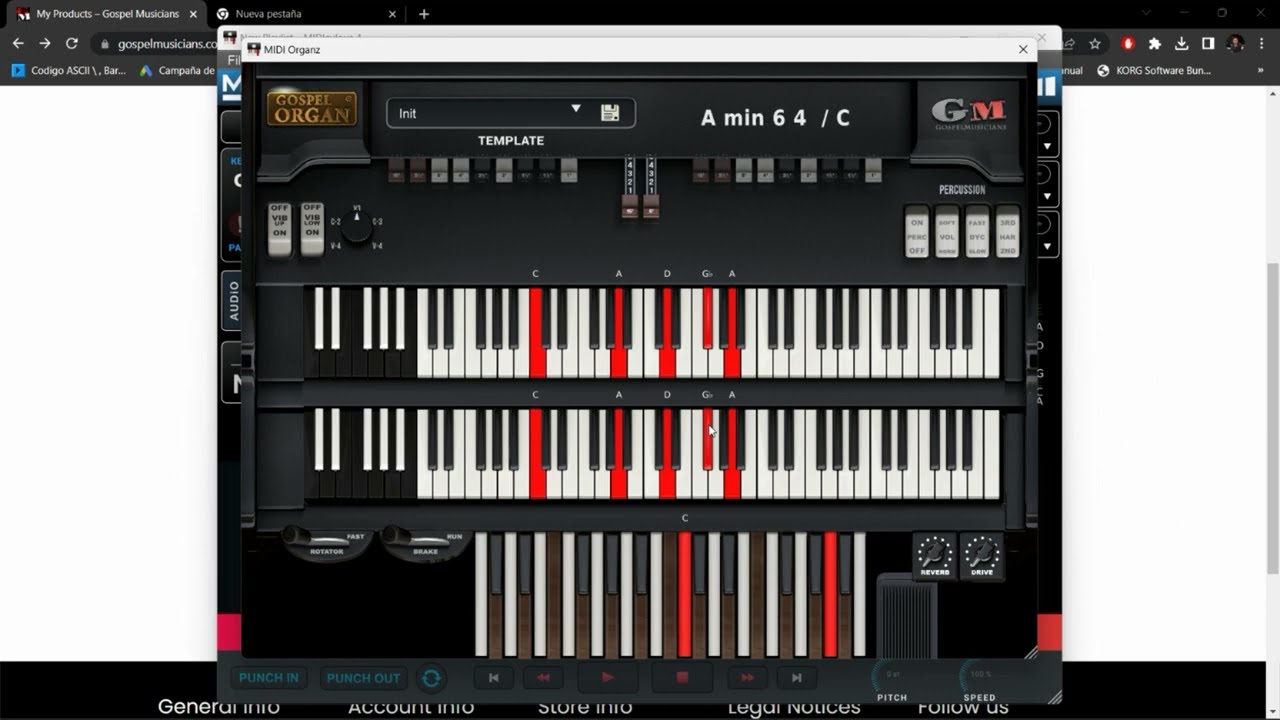This screenshot has width=1280, height=720.
Task: Open the Chrome profile avatar
Action: [1235, 44]
